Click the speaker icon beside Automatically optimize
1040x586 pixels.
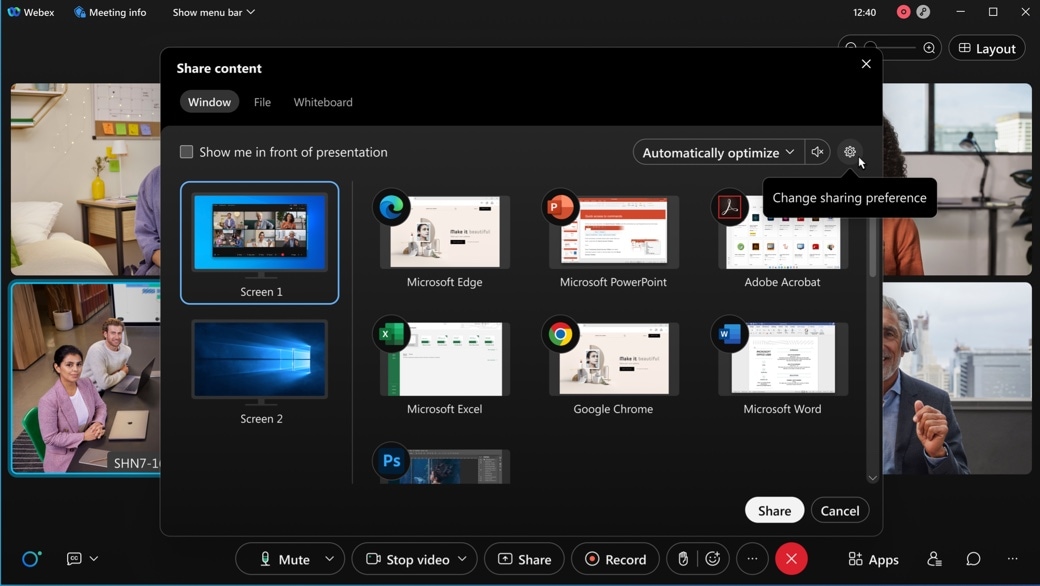pyautogui.click(x=817, y=151)
